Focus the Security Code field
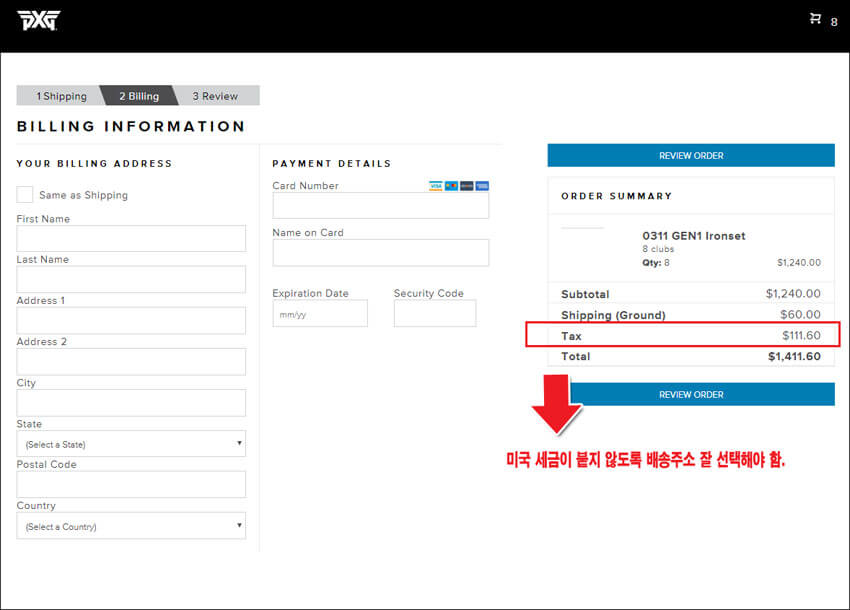Screen dimensions: 850x610 [435, 313]
